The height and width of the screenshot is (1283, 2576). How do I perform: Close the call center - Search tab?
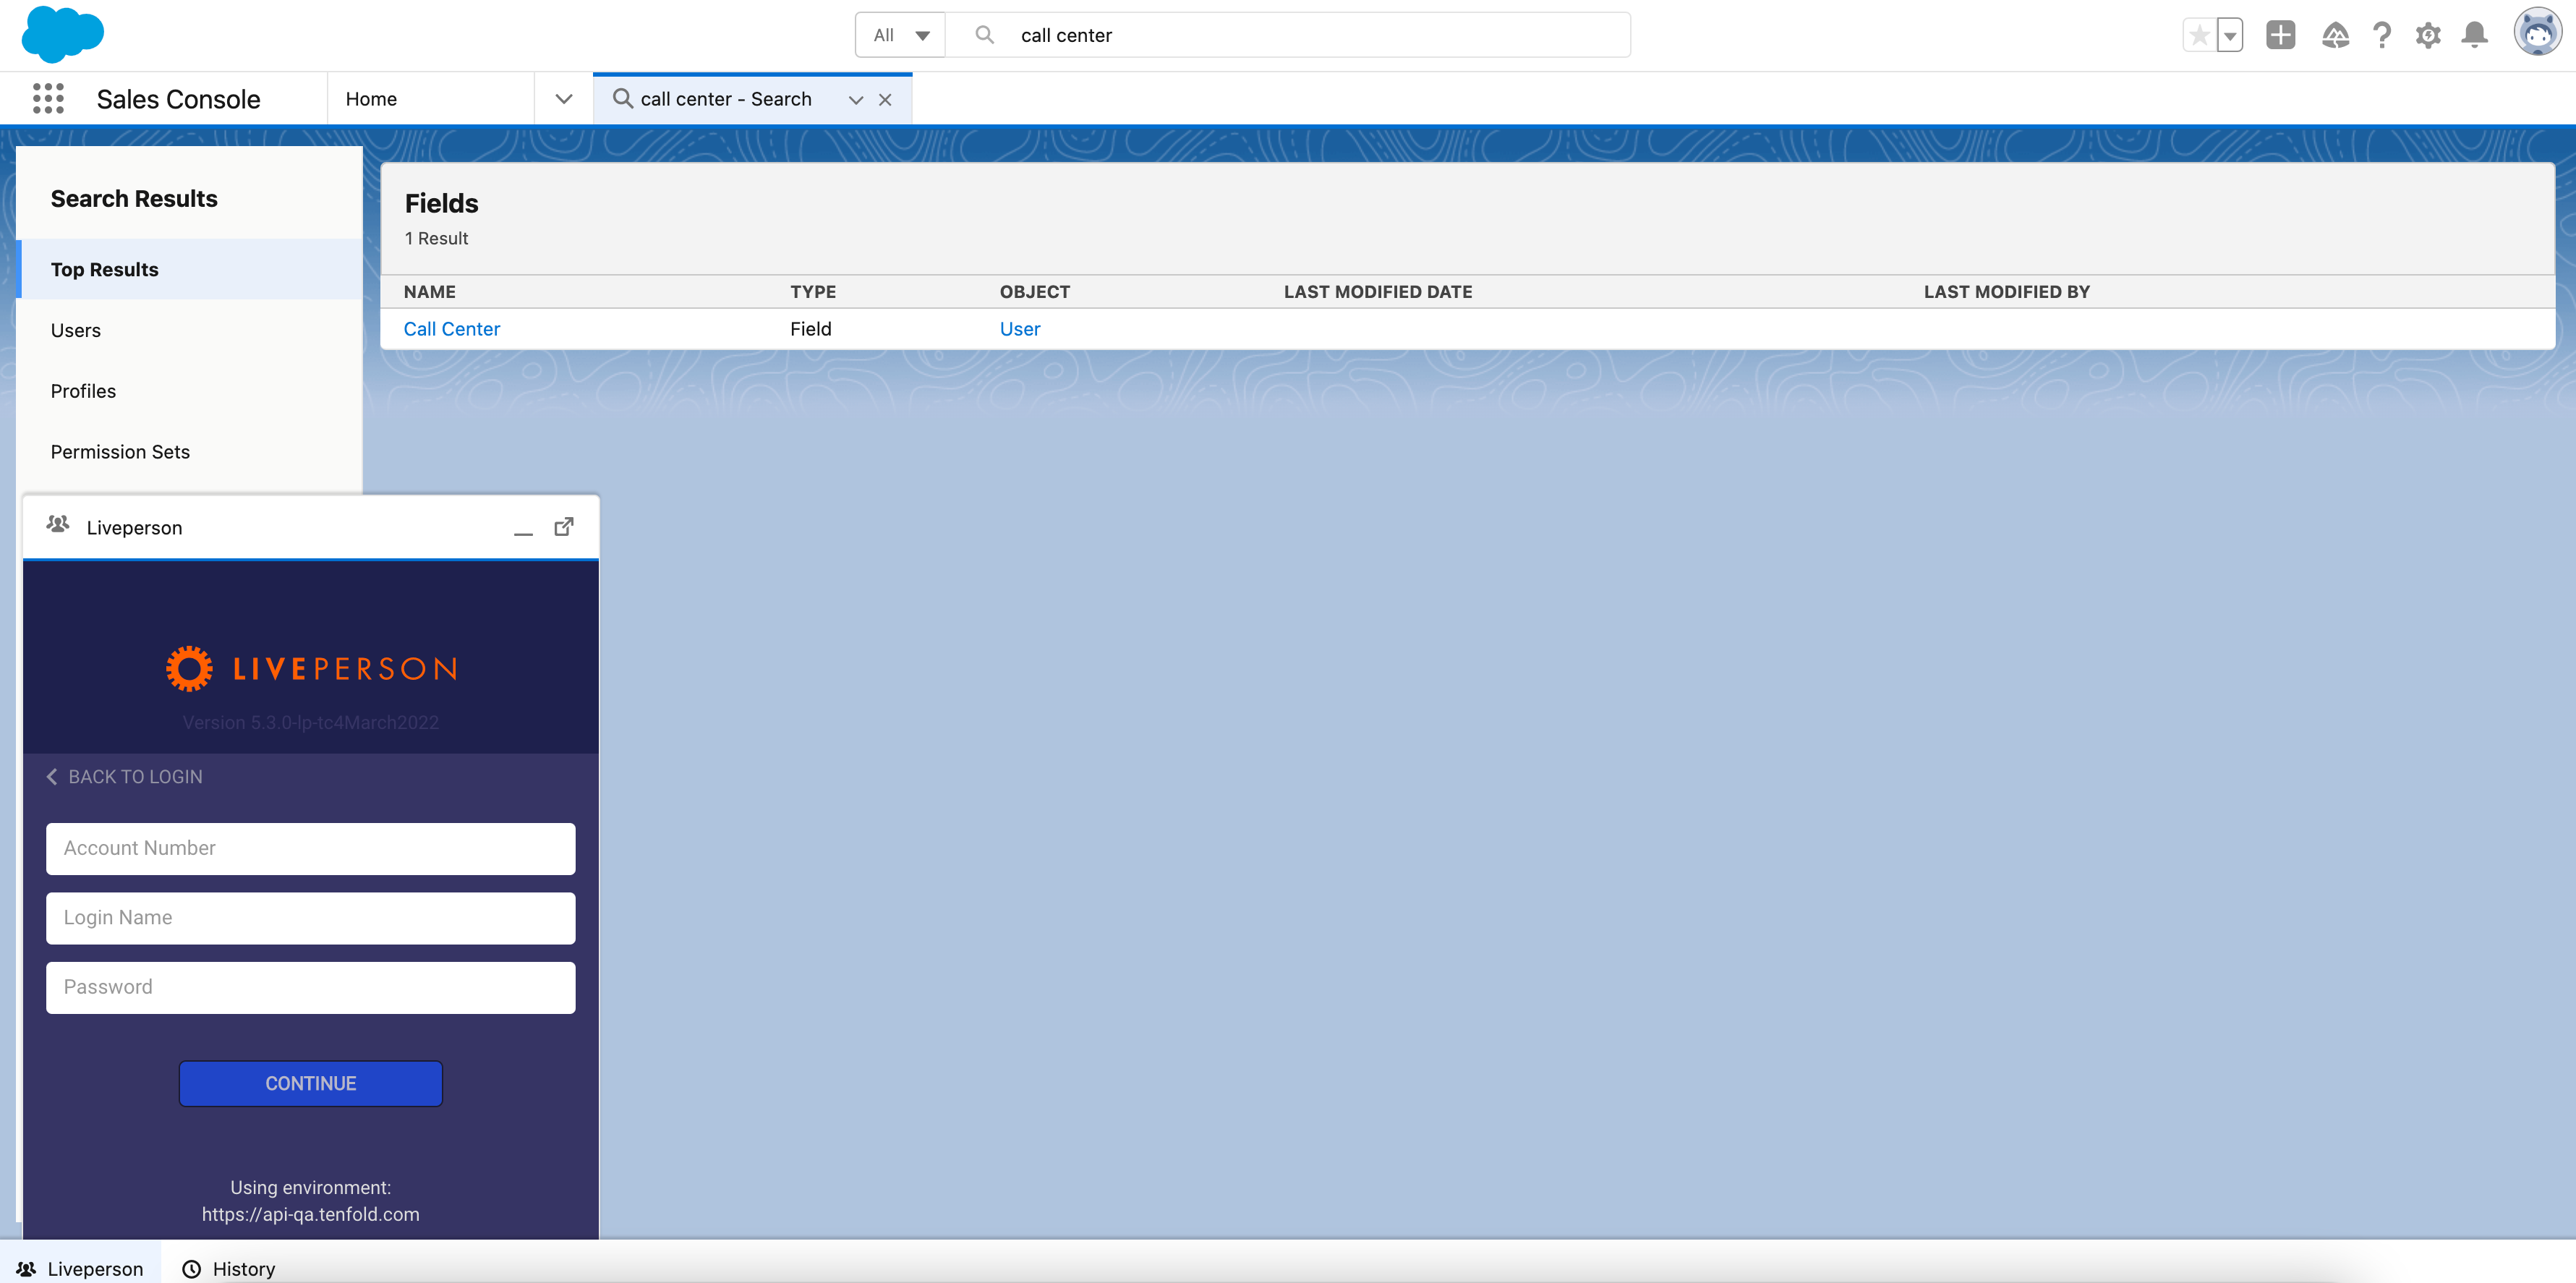pyautogui.click(x=885, y=99)
